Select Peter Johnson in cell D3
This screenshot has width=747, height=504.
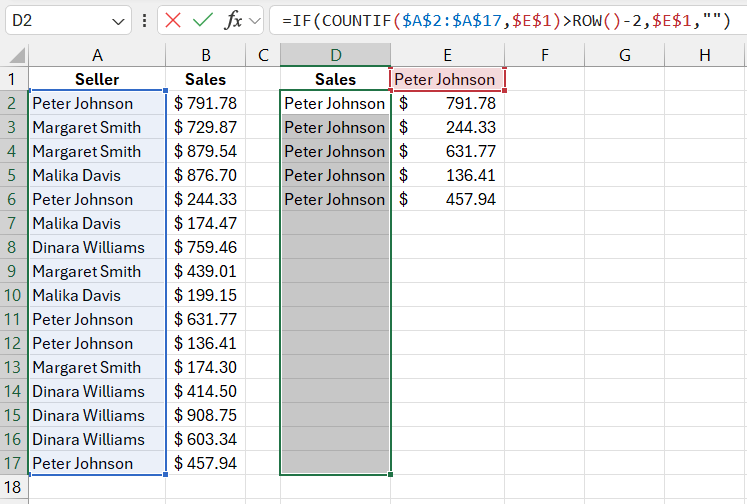pyautogui.click(x=335, y=127)
